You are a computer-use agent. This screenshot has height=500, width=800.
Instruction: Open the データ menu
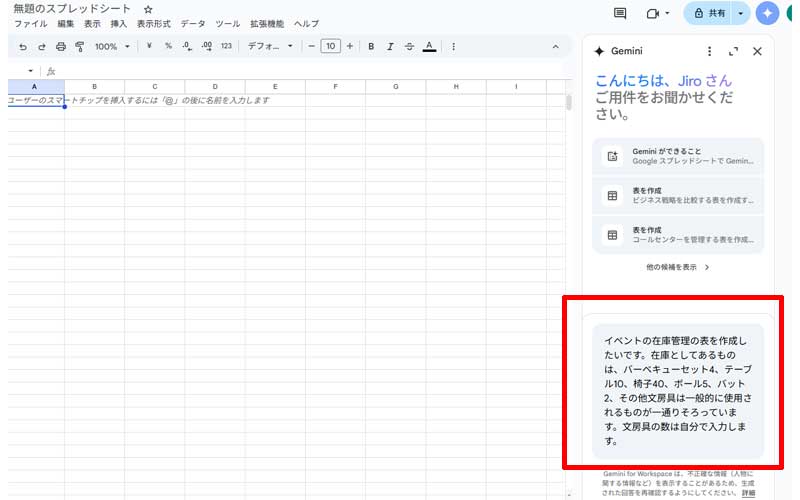pyautogui.click(x=193, y=23)
